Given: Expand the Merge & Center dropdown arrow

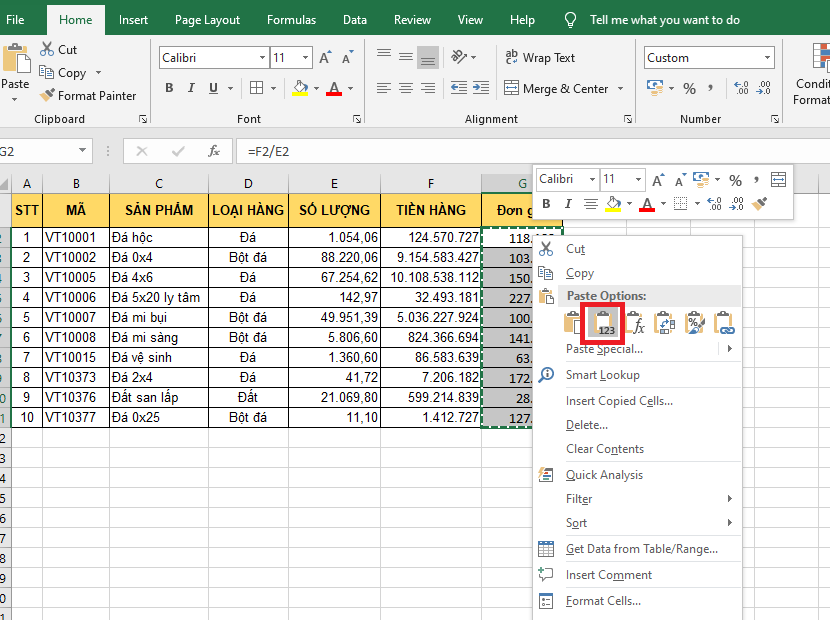Looking at the screenshot, I should (620, 89).
